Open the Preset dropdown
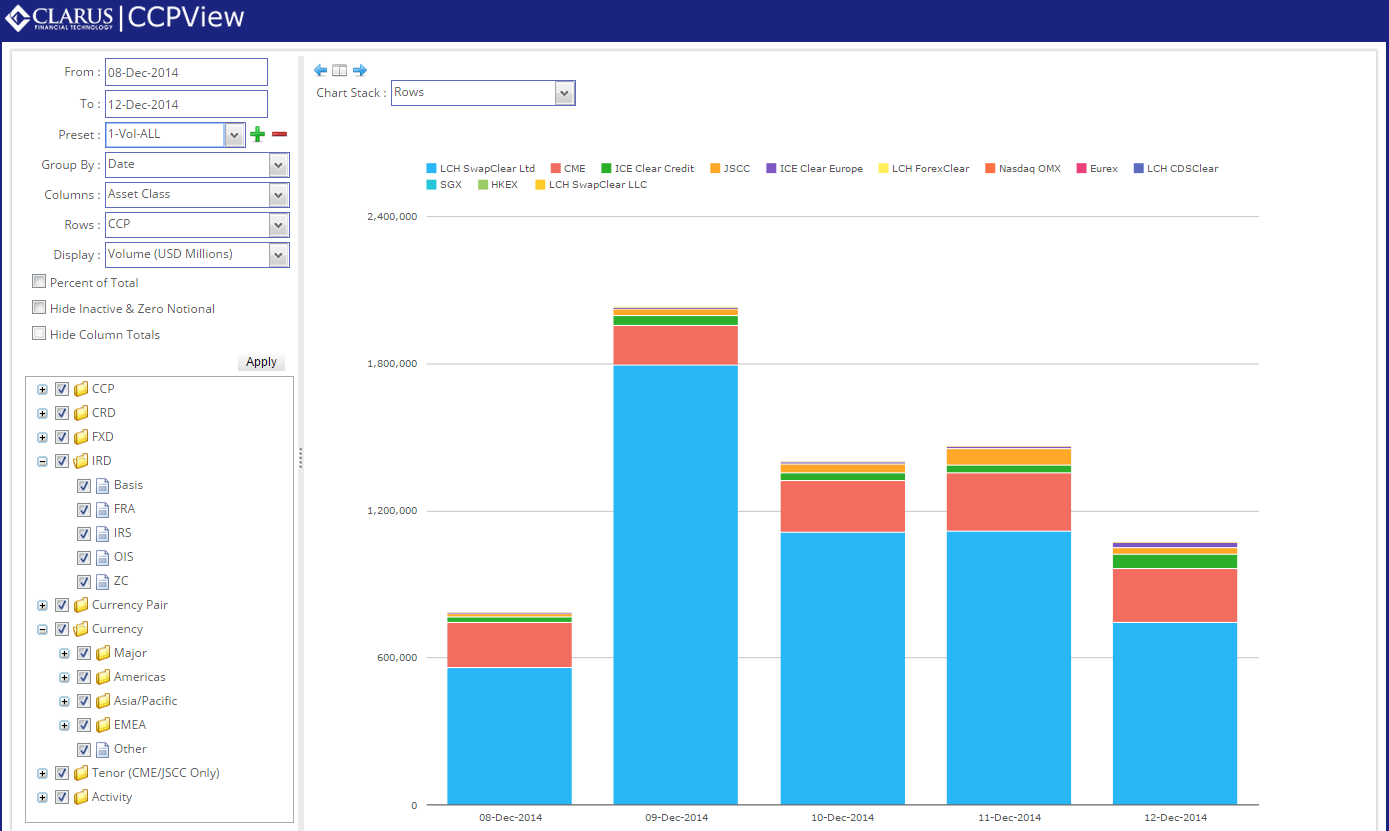Screen dimensions: 1389x831 tap(235, 135)
